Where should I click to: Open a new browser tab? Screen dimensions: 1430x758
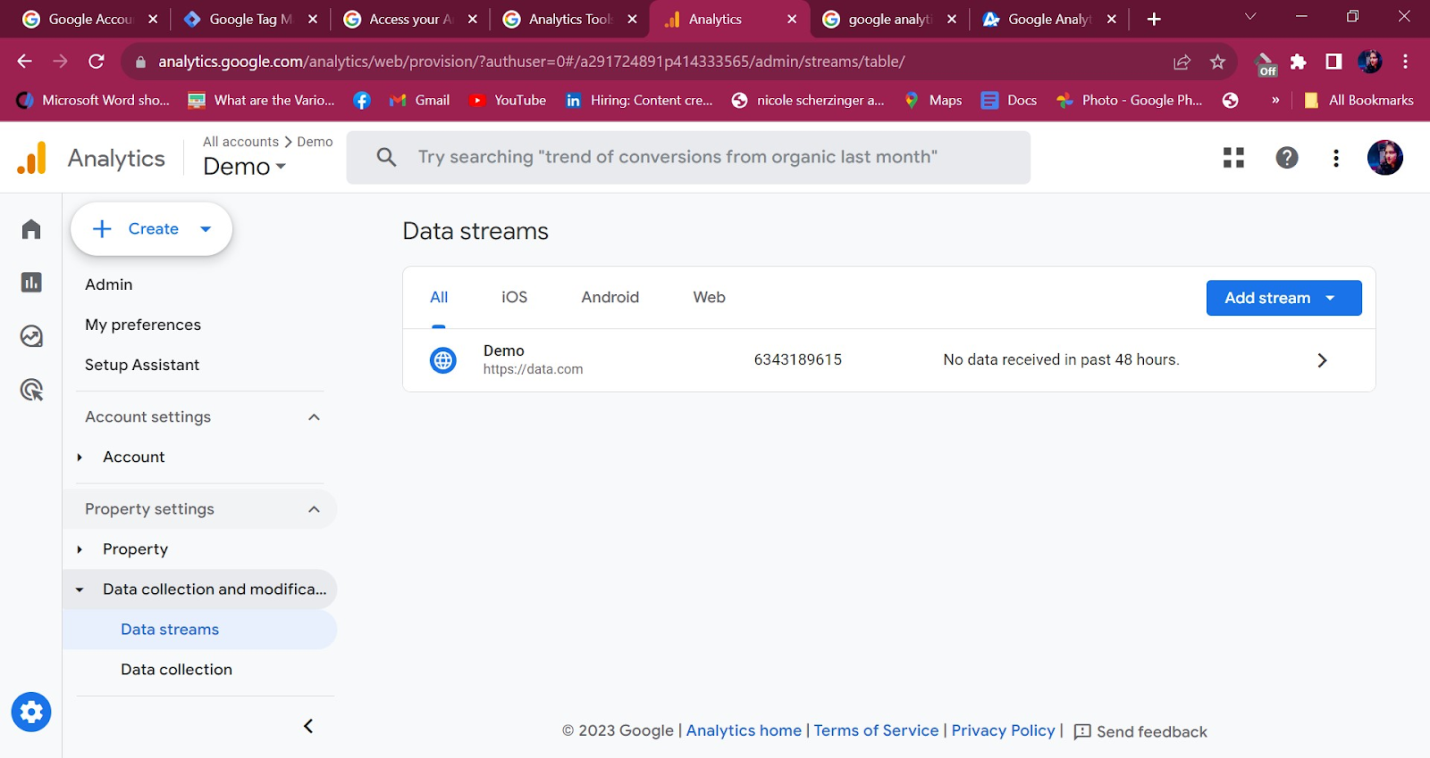1154,19
